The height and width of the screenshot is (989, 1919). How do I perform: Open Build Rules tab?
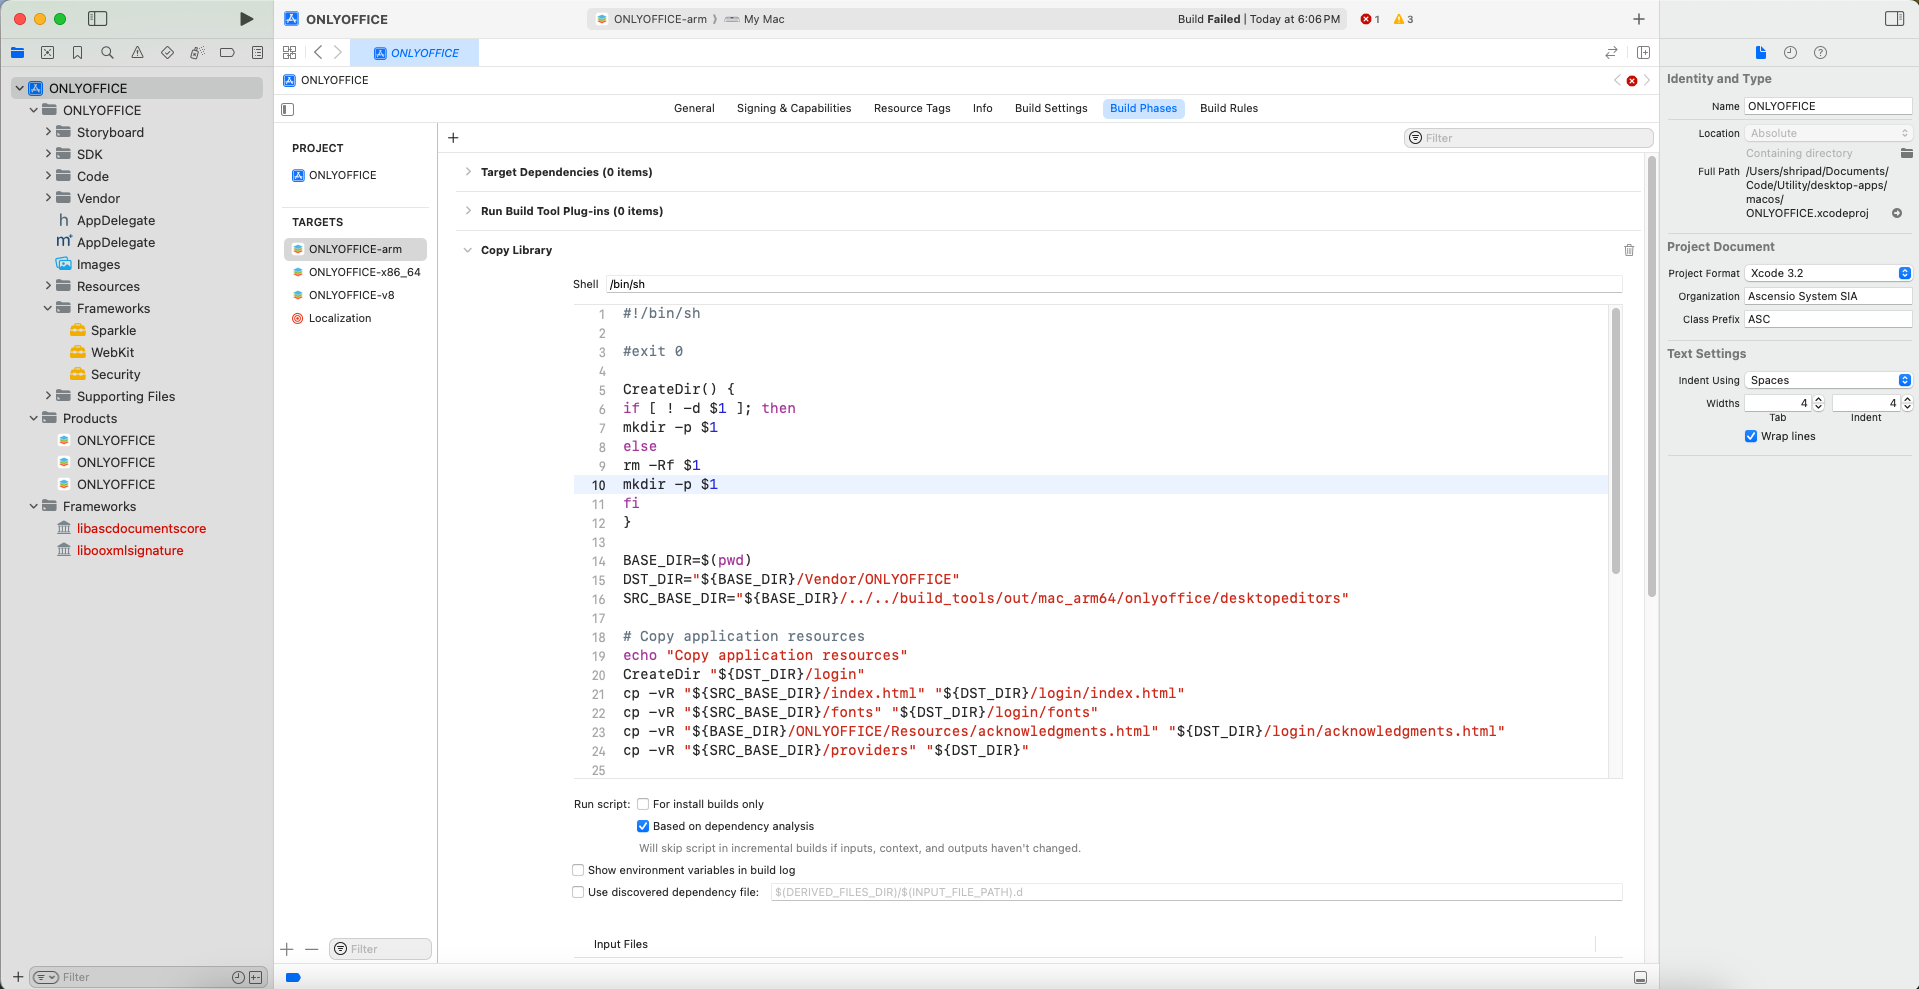[x=1229, y=108]
